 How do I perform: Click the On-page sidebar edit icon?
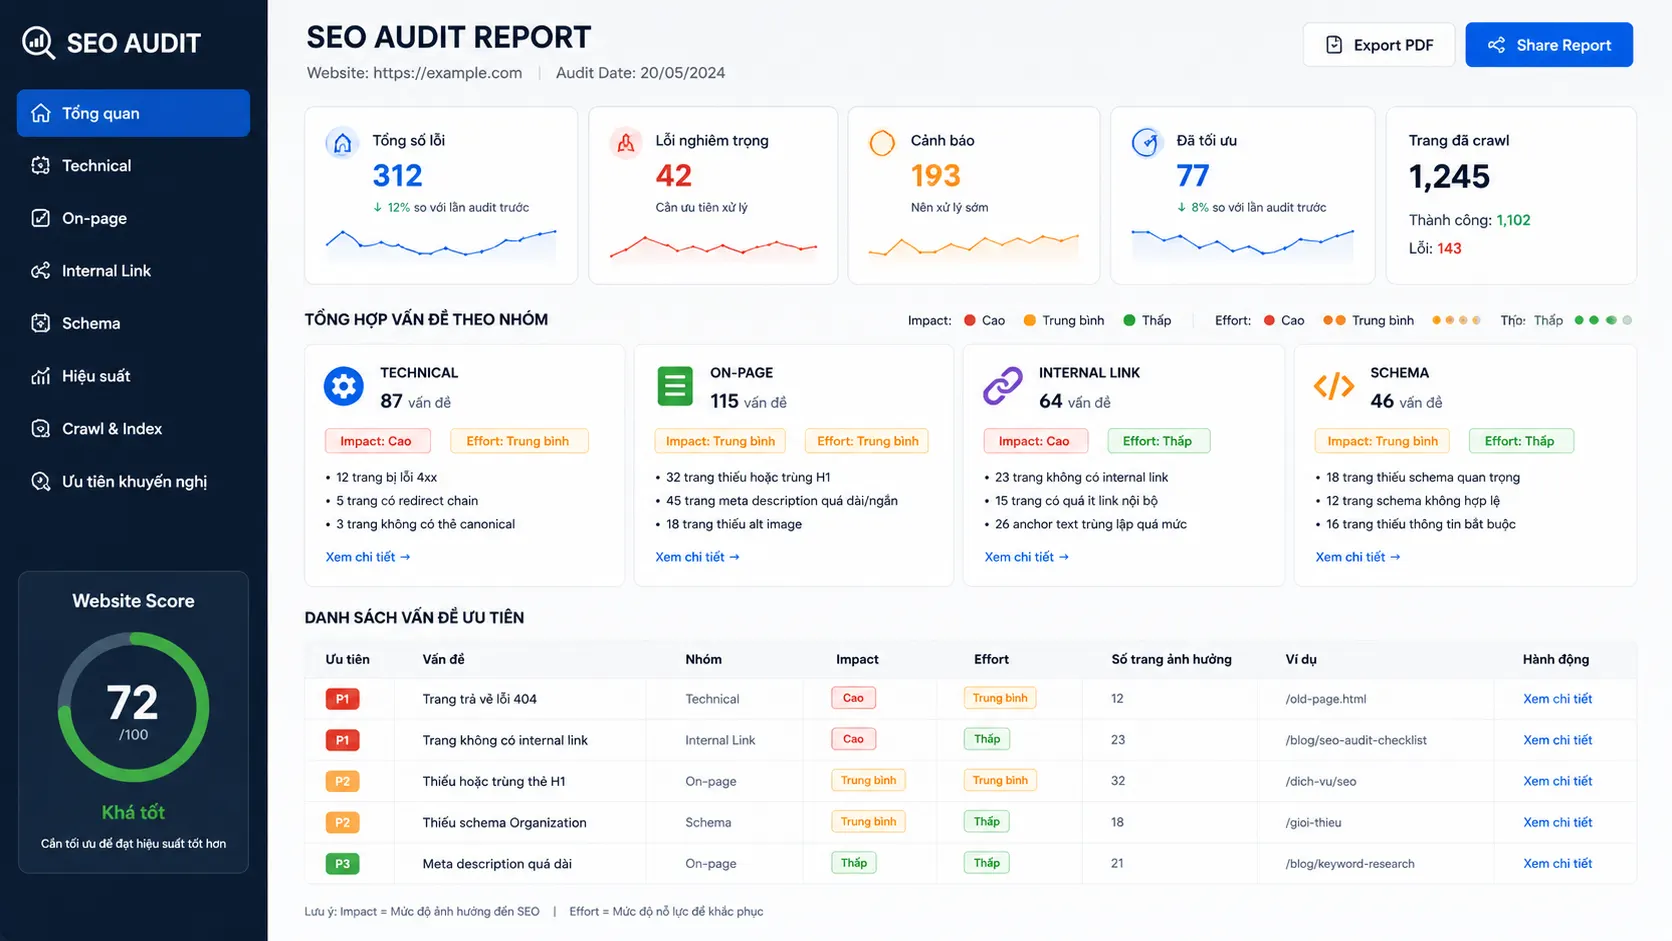[x=41, y=218]
